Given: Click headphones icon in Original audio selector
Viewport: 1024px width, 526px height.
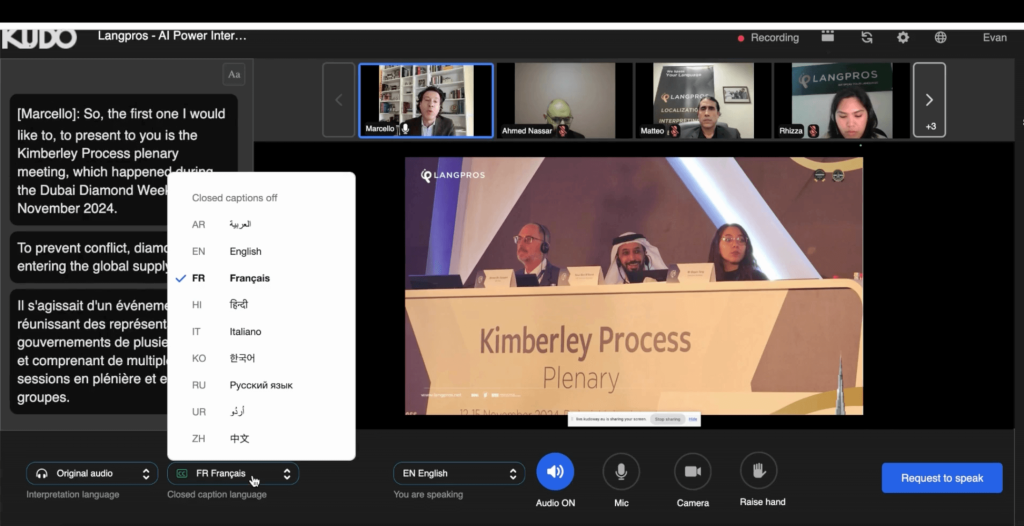Looking at the screenshot, I should pyautogui.click(x=42, y=474).
